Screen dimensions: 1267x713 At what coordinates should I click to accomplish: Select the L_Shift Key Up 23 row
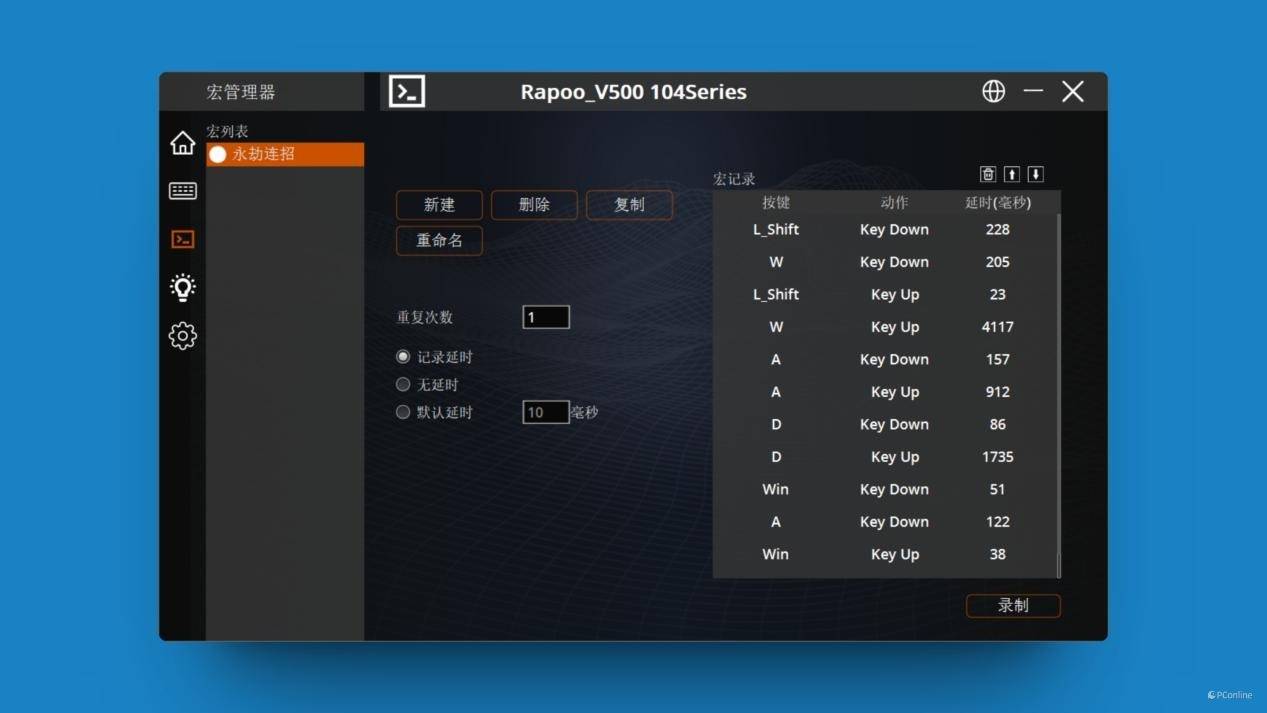pos(885,294)
